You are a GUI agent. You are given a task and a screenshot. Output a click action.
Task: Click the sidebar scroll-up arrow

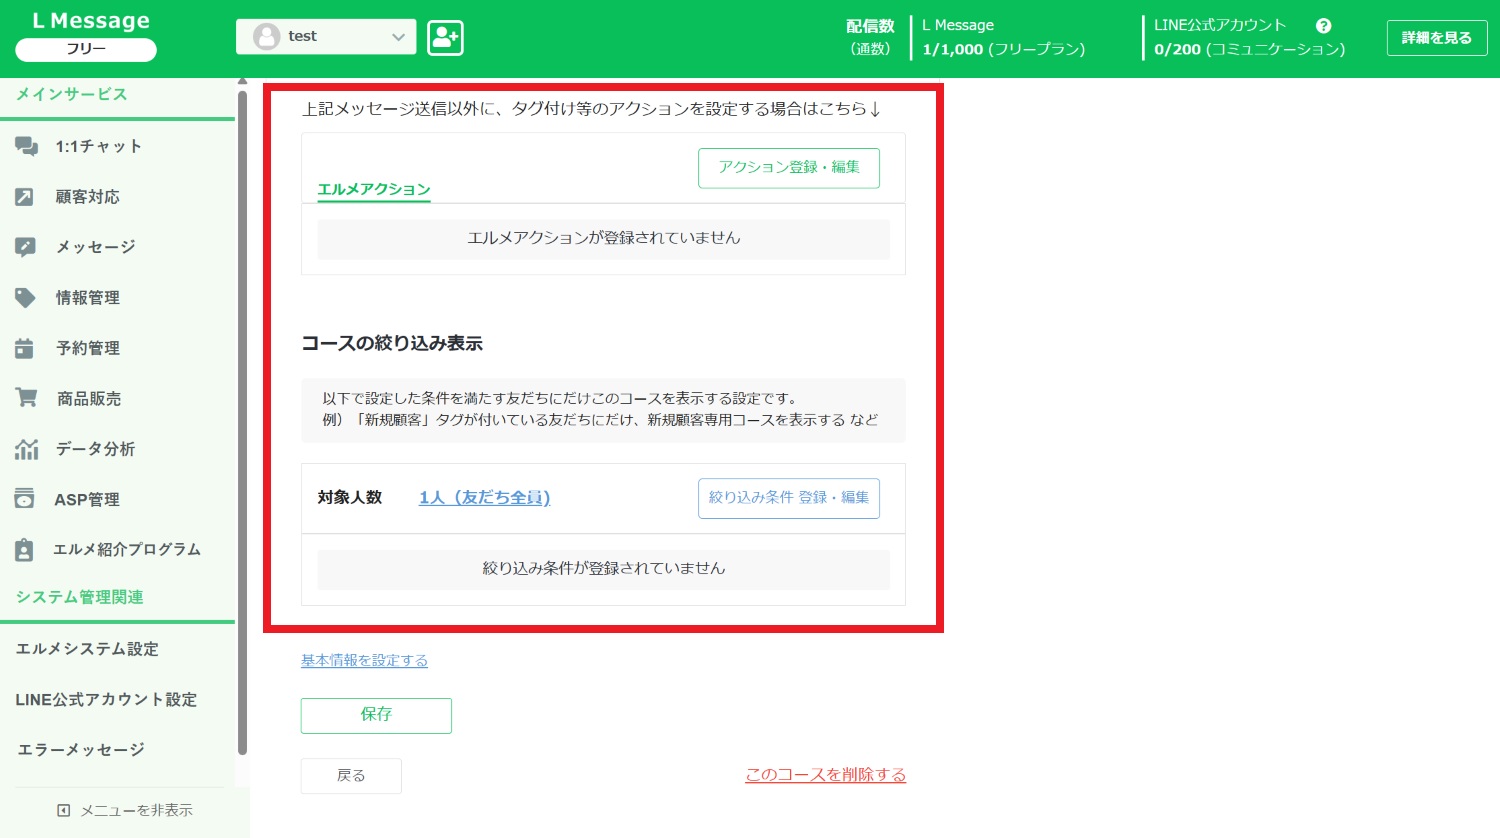coord(242,82)
